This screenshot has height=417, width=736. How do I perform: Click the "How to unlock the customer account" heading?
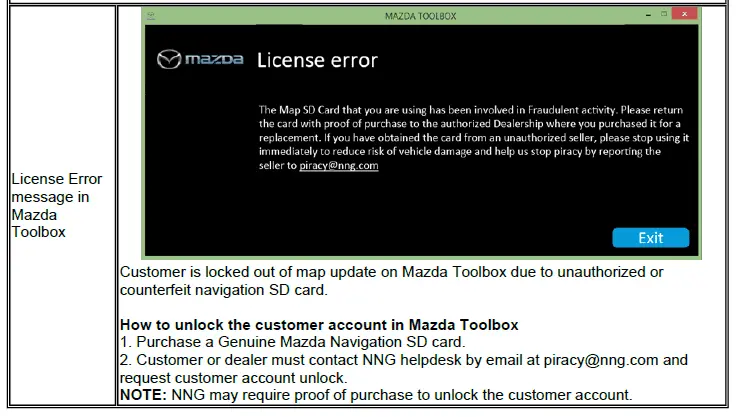point(319,325)
